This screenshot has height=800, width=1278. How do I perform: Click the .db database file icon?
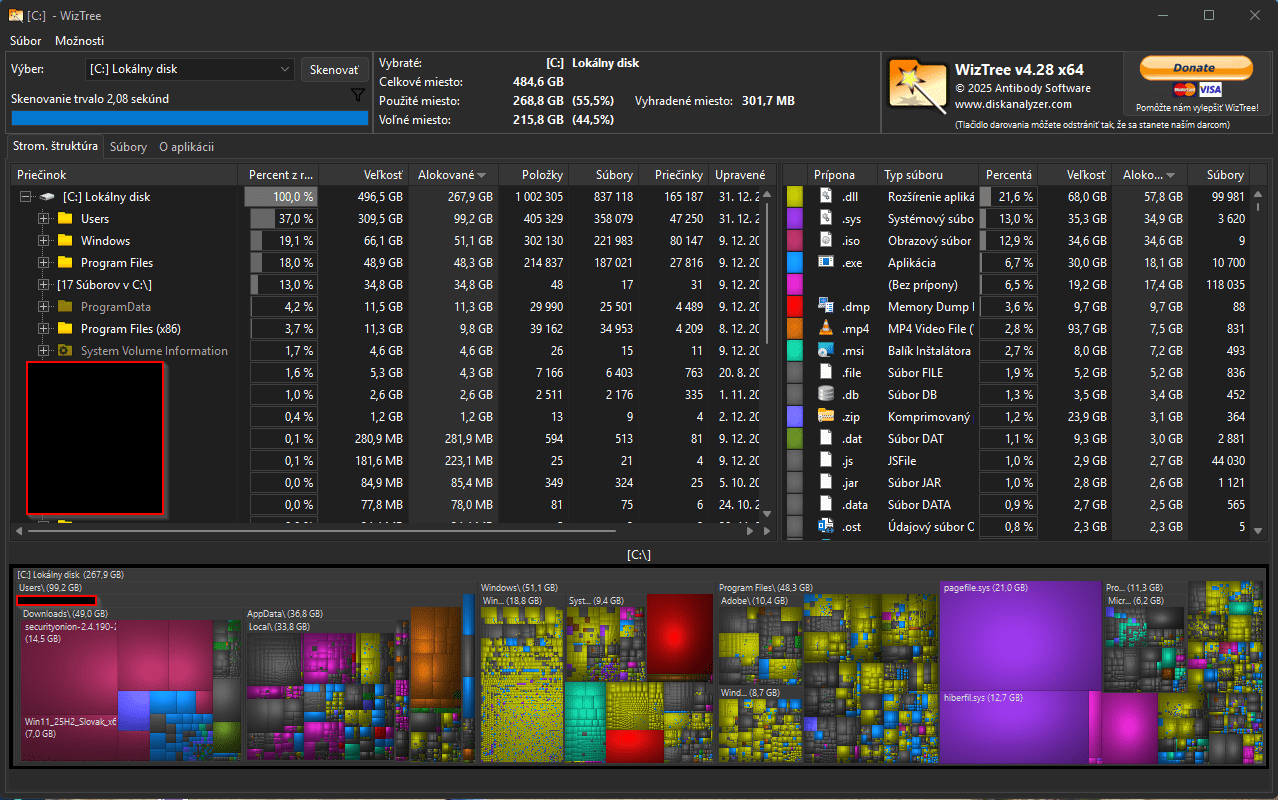(x=826, y=394)
